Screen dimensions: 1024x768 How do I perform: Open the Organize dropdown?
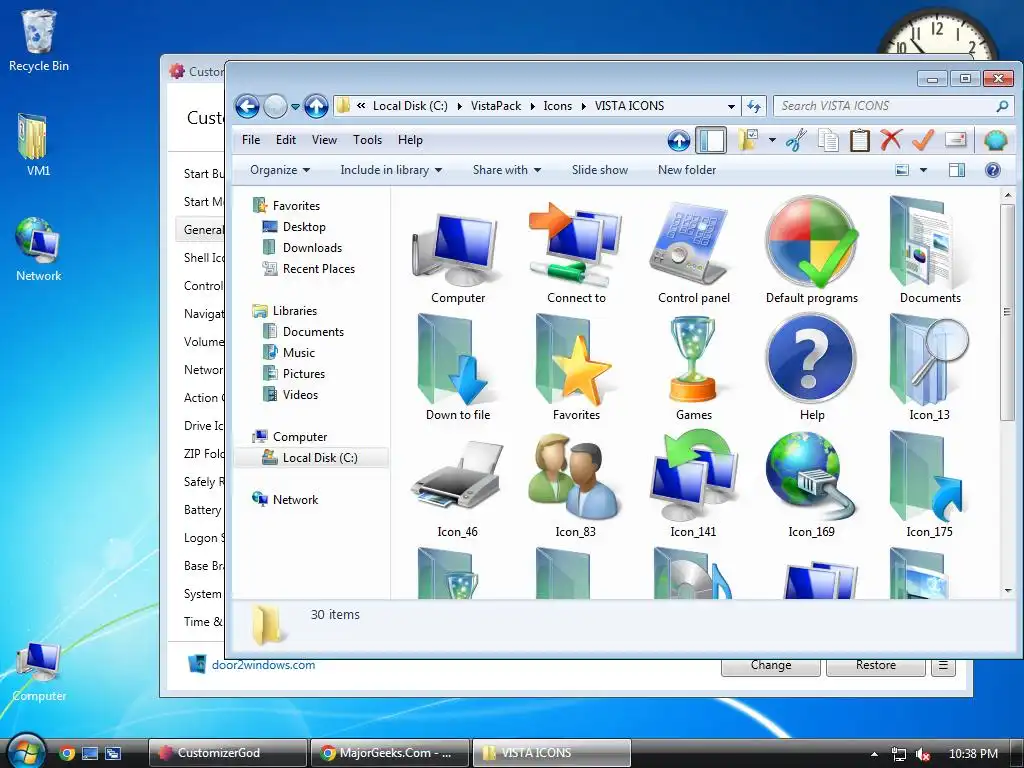click(280, 170)
